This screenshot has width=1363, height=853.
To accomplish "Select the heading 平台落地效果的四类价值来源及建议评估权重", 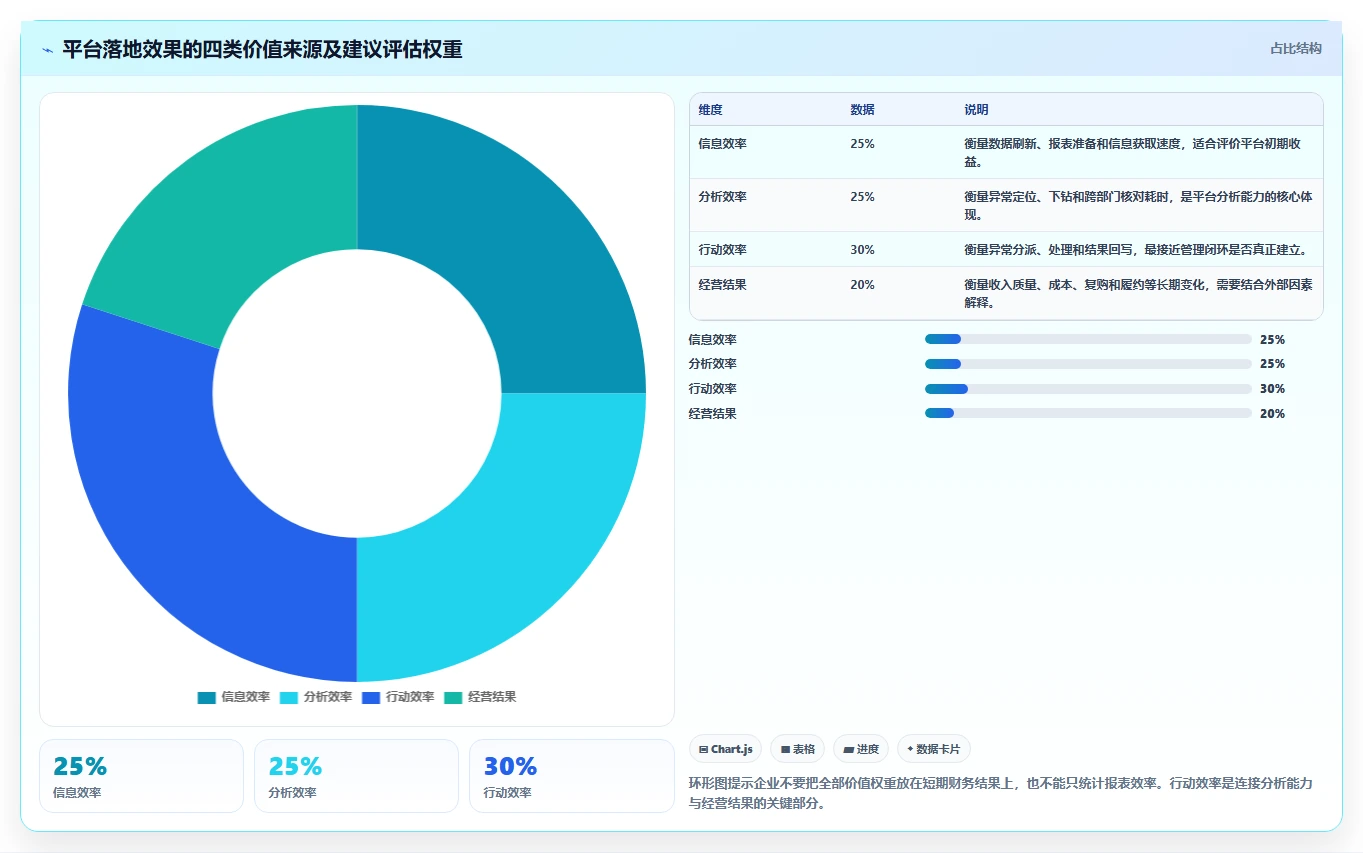I will point(262,49).
